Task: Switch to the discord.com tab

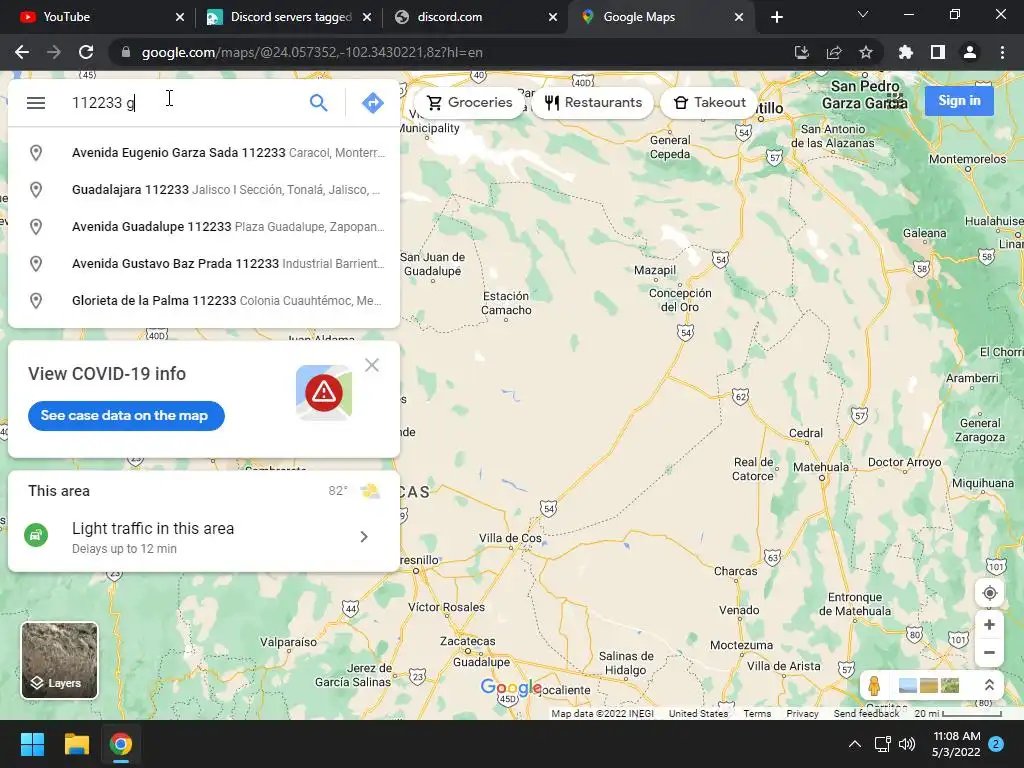Action: coord(475,17)
